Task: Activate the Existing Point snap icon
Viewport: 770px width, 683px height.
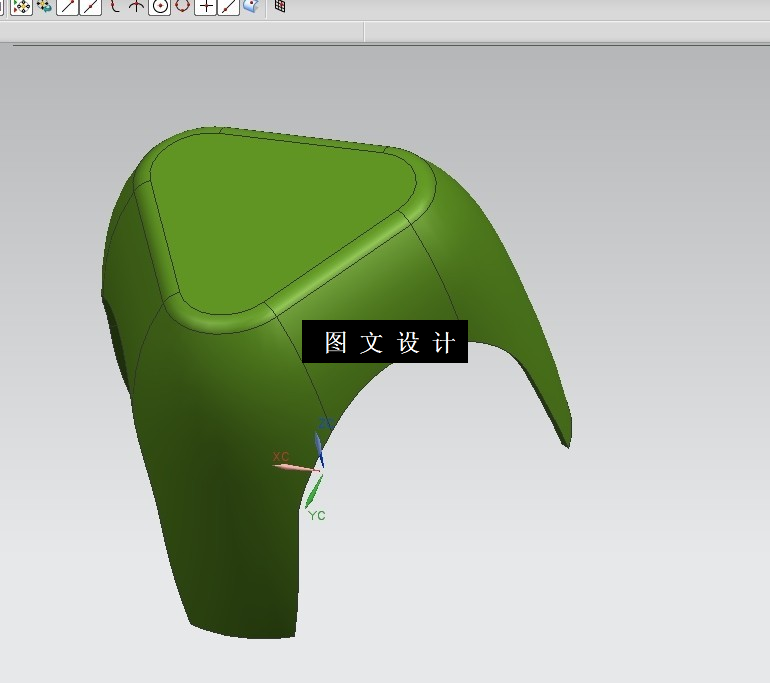Action: [x=206, y=6]
